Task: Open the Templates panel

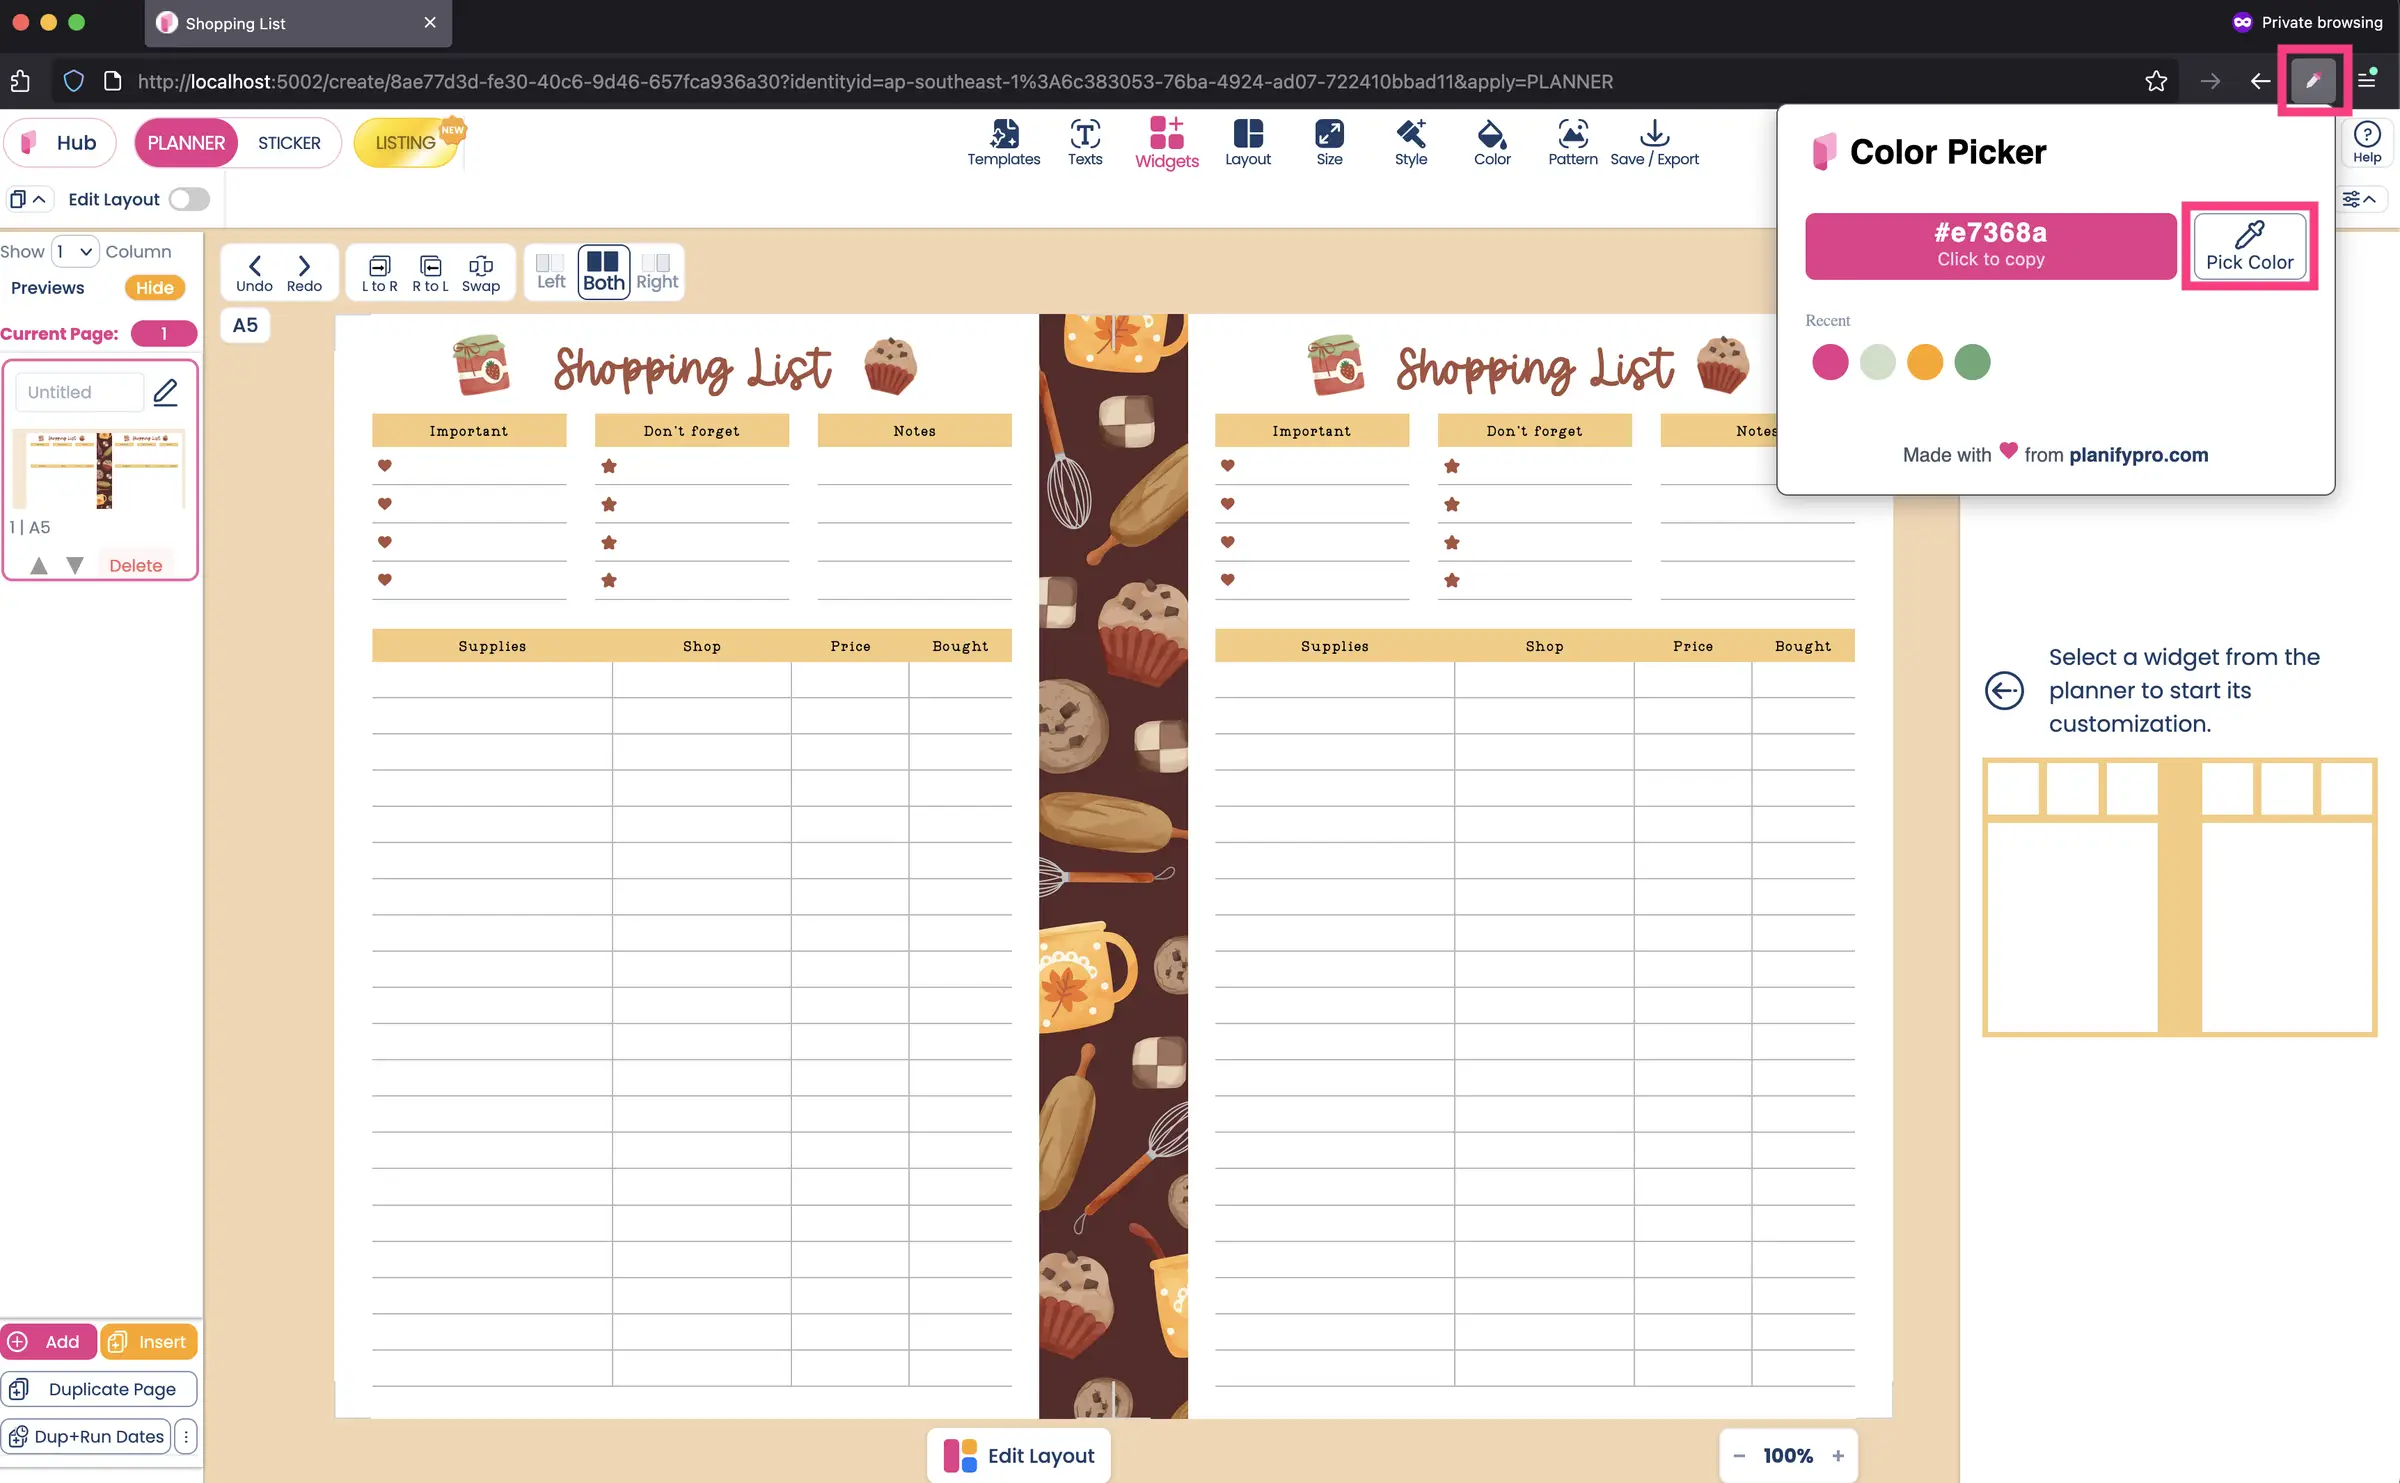Action: [1003, 142]
